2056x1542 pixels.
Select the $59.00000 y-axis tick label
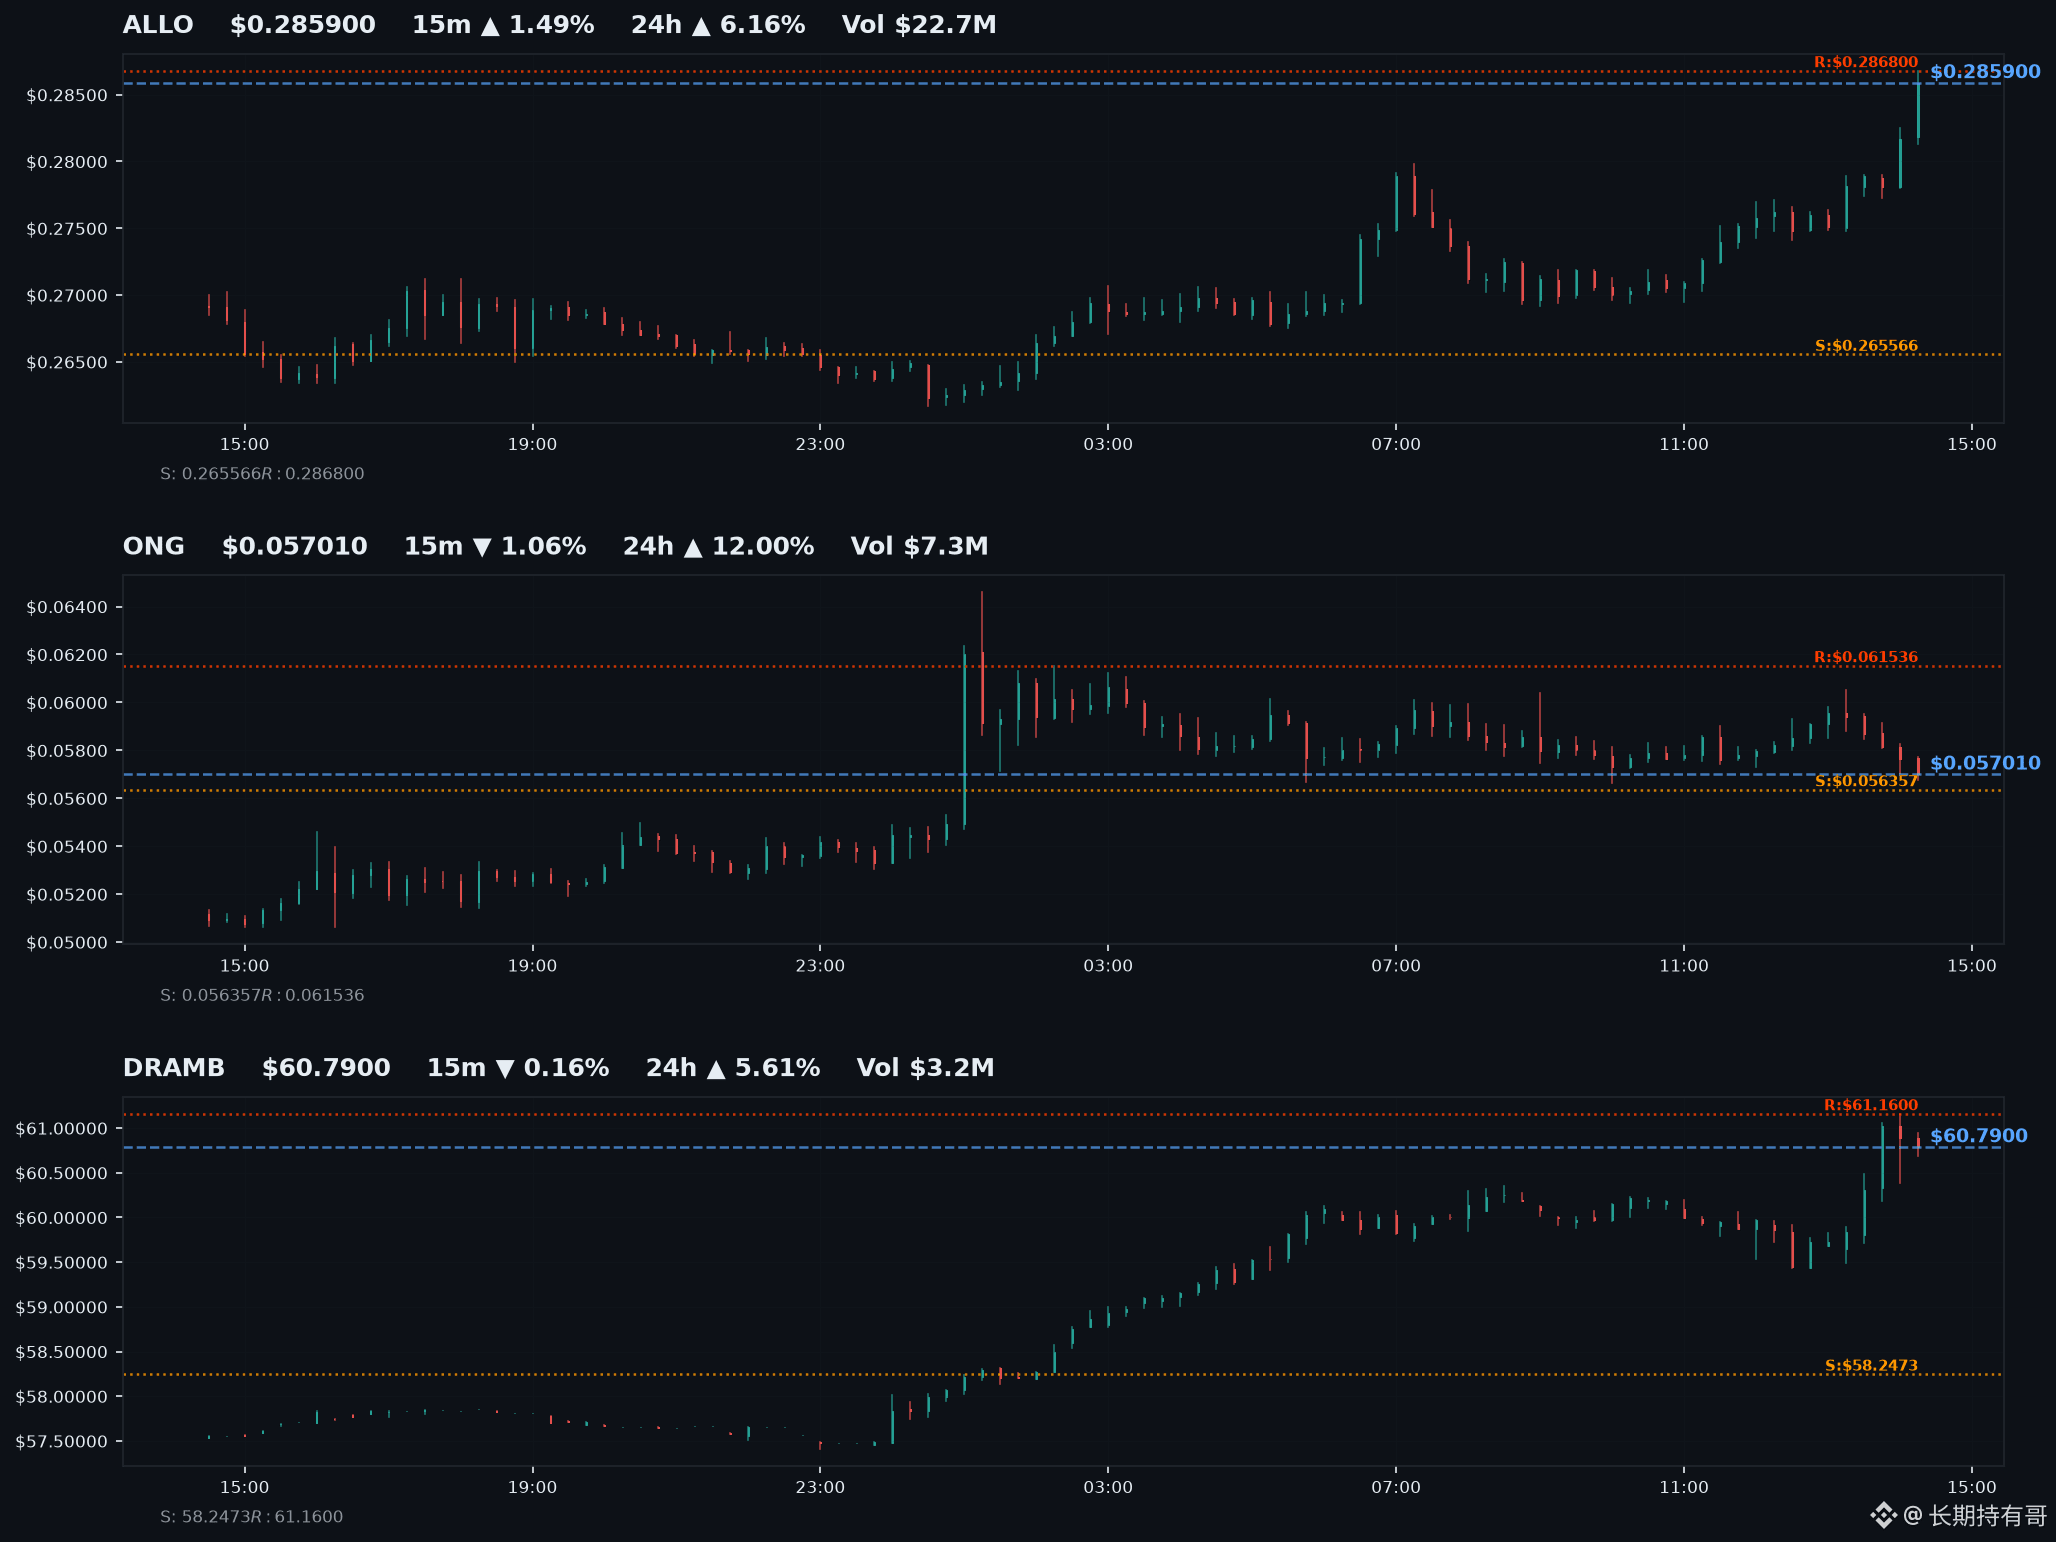click(62, 1308)
